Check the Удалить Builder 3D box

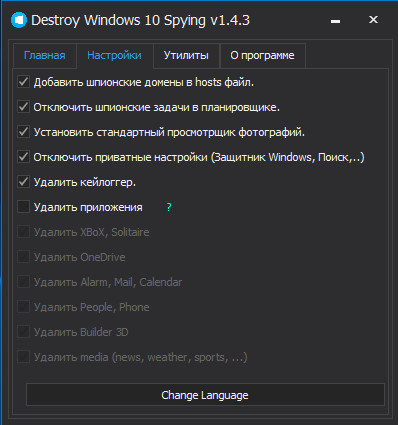pyautogui.click(x=23, y=332)
